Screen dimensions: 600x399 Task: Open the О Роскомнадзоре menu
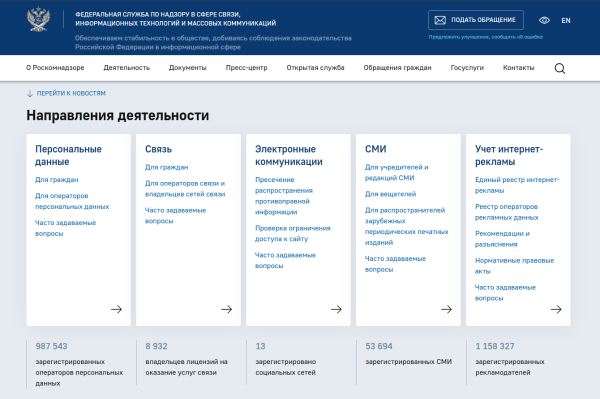(55, 68)
